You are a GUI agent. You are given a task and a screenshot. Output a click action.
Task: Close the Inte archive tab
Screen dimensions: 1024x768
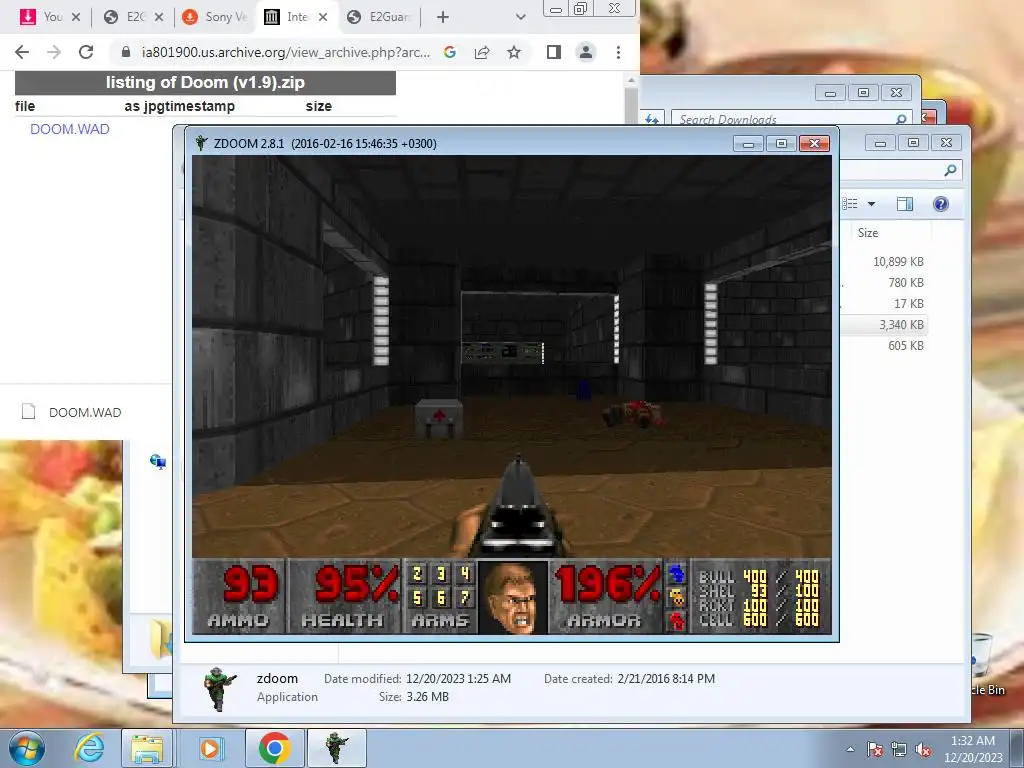point(323,18)
